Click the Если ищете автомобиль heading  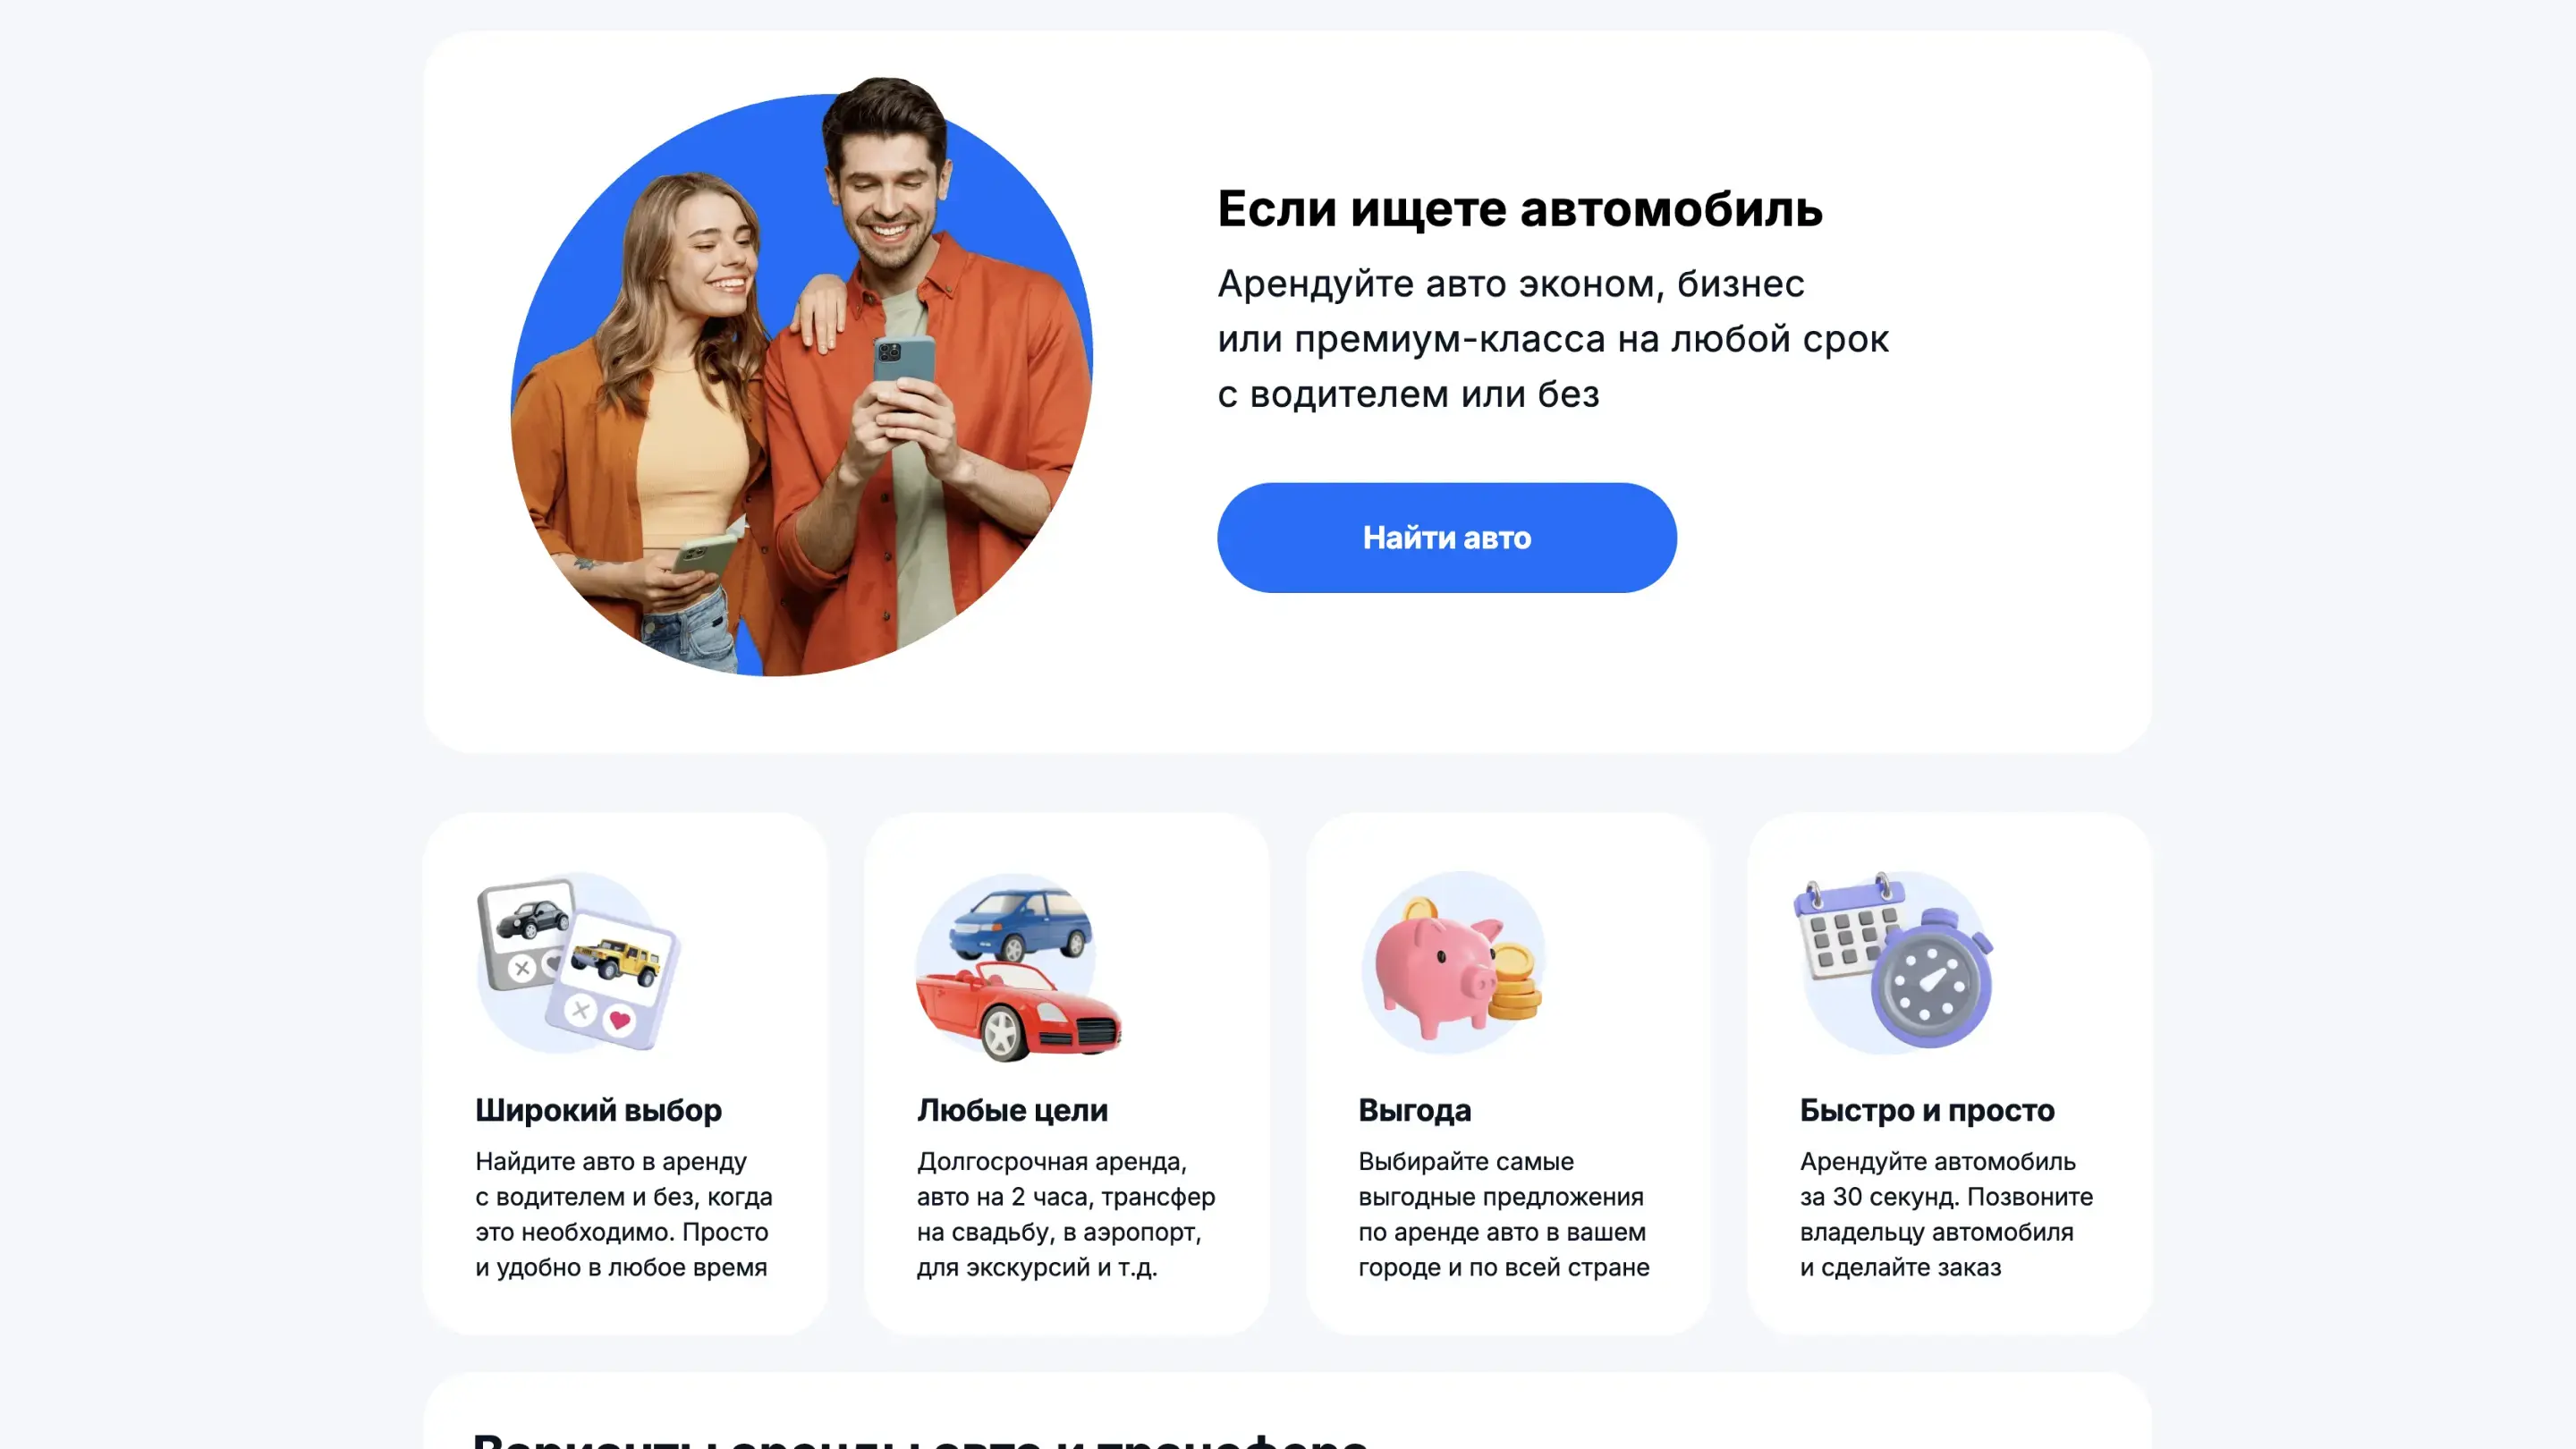1520,209
